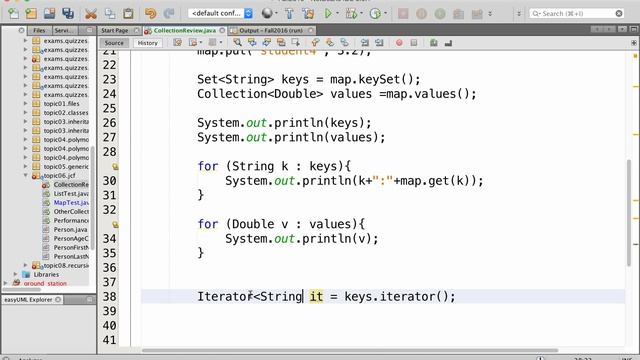Image resolution: width=640 pixels, height=360 pixels.
Task: Collapse the topic06.jcf package
Action: pos(25,176)
